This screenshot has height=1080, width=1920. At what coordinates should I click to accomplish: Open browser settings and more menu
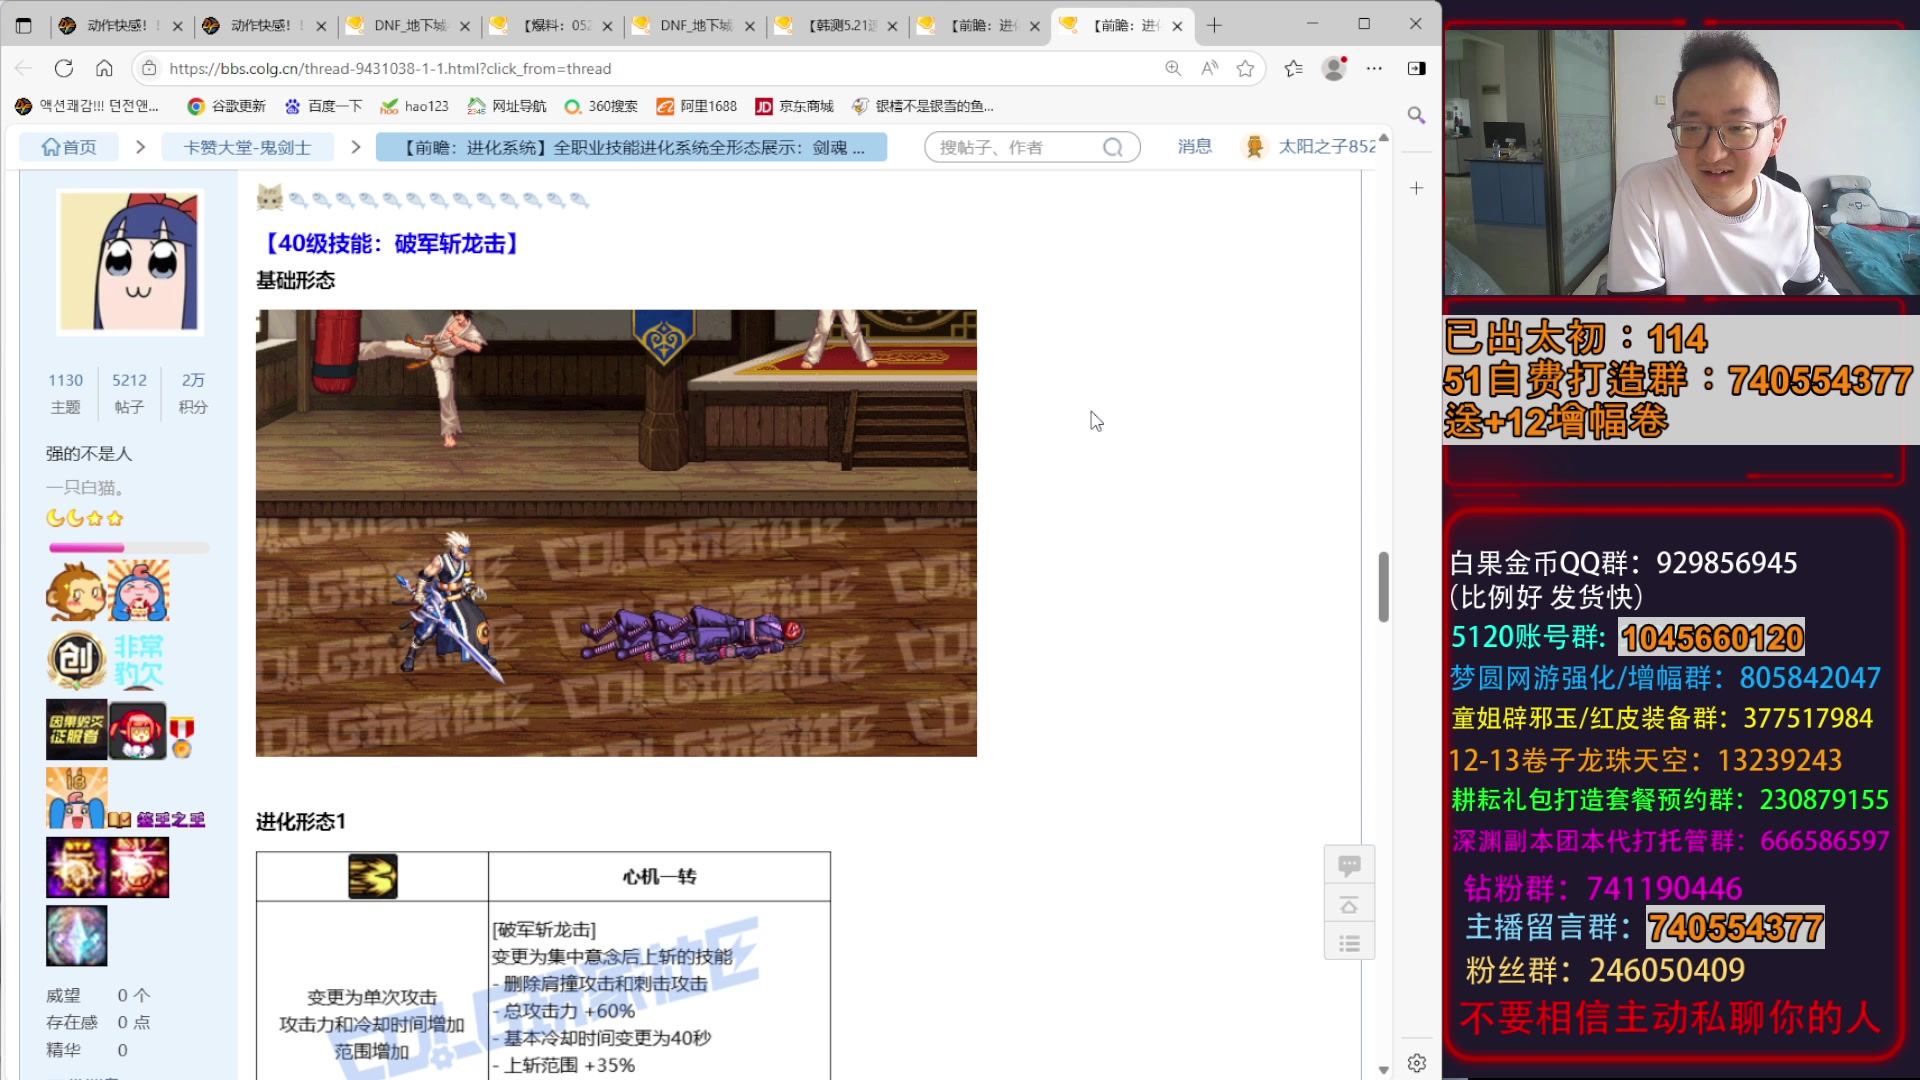pos(1374,68)
